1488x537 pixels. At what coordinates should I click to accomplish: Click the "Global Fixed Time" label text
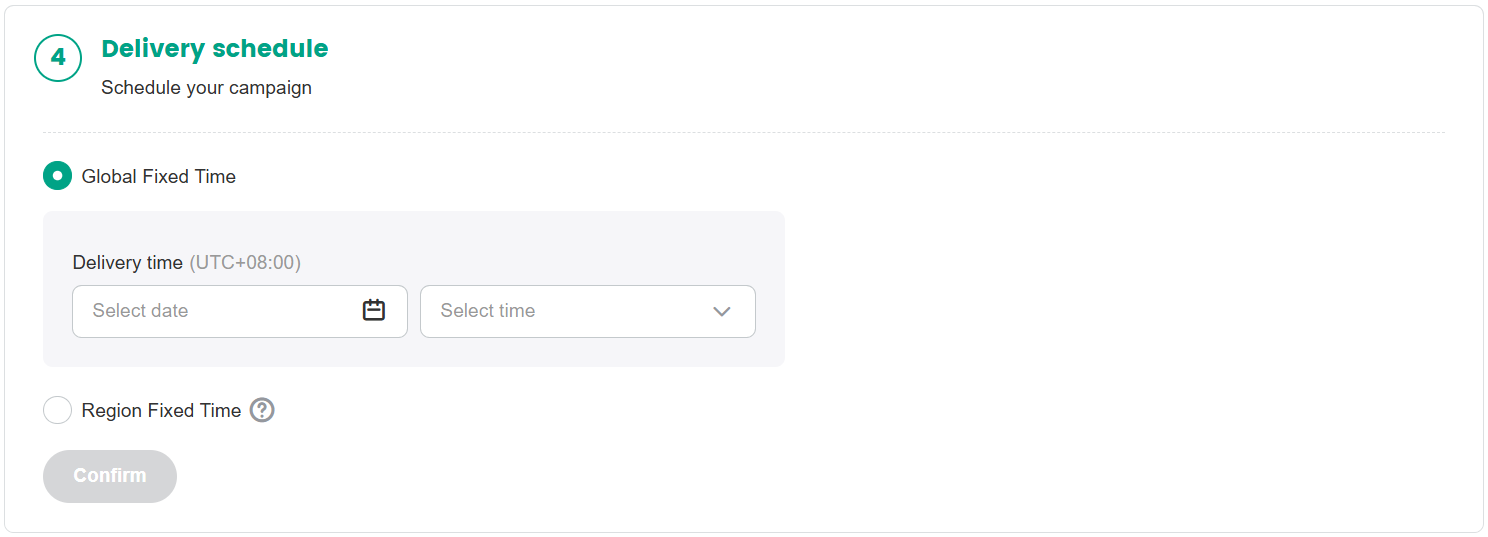(159, 177)
